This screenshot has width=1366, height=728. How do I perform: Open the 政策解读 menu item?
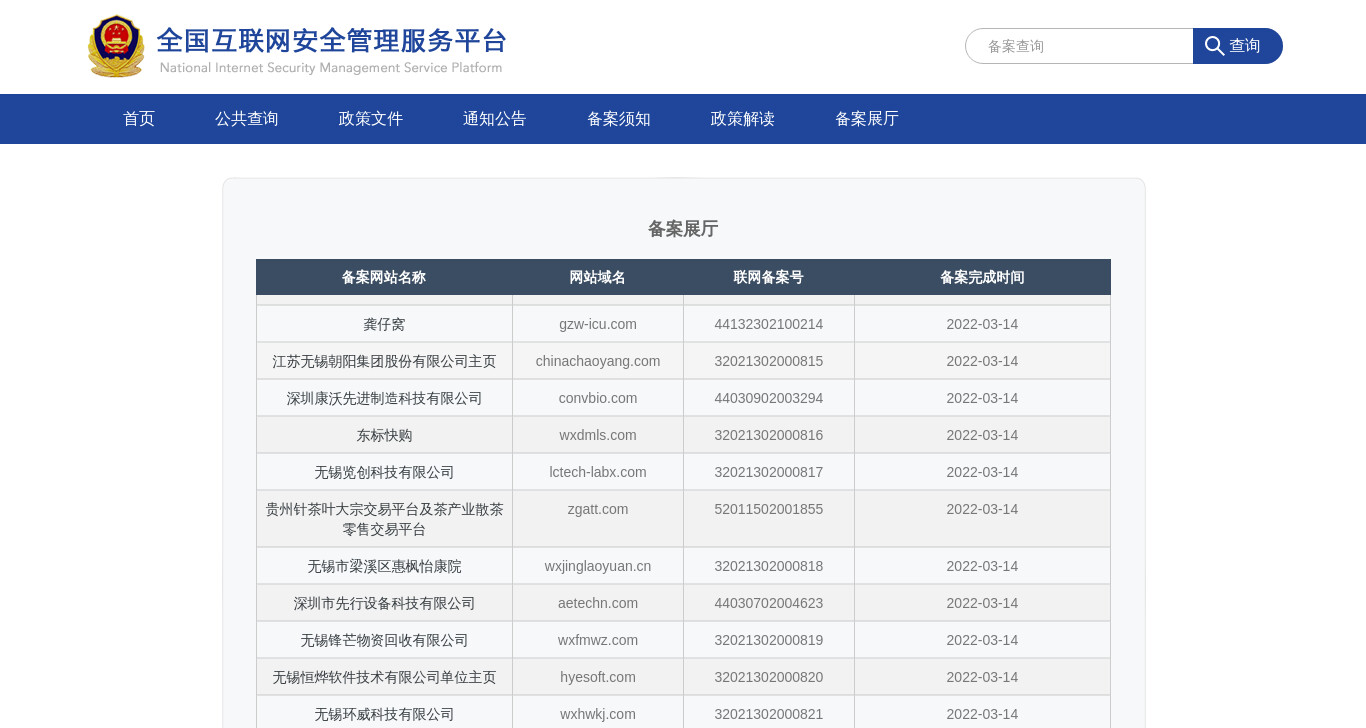pos(743,119)
